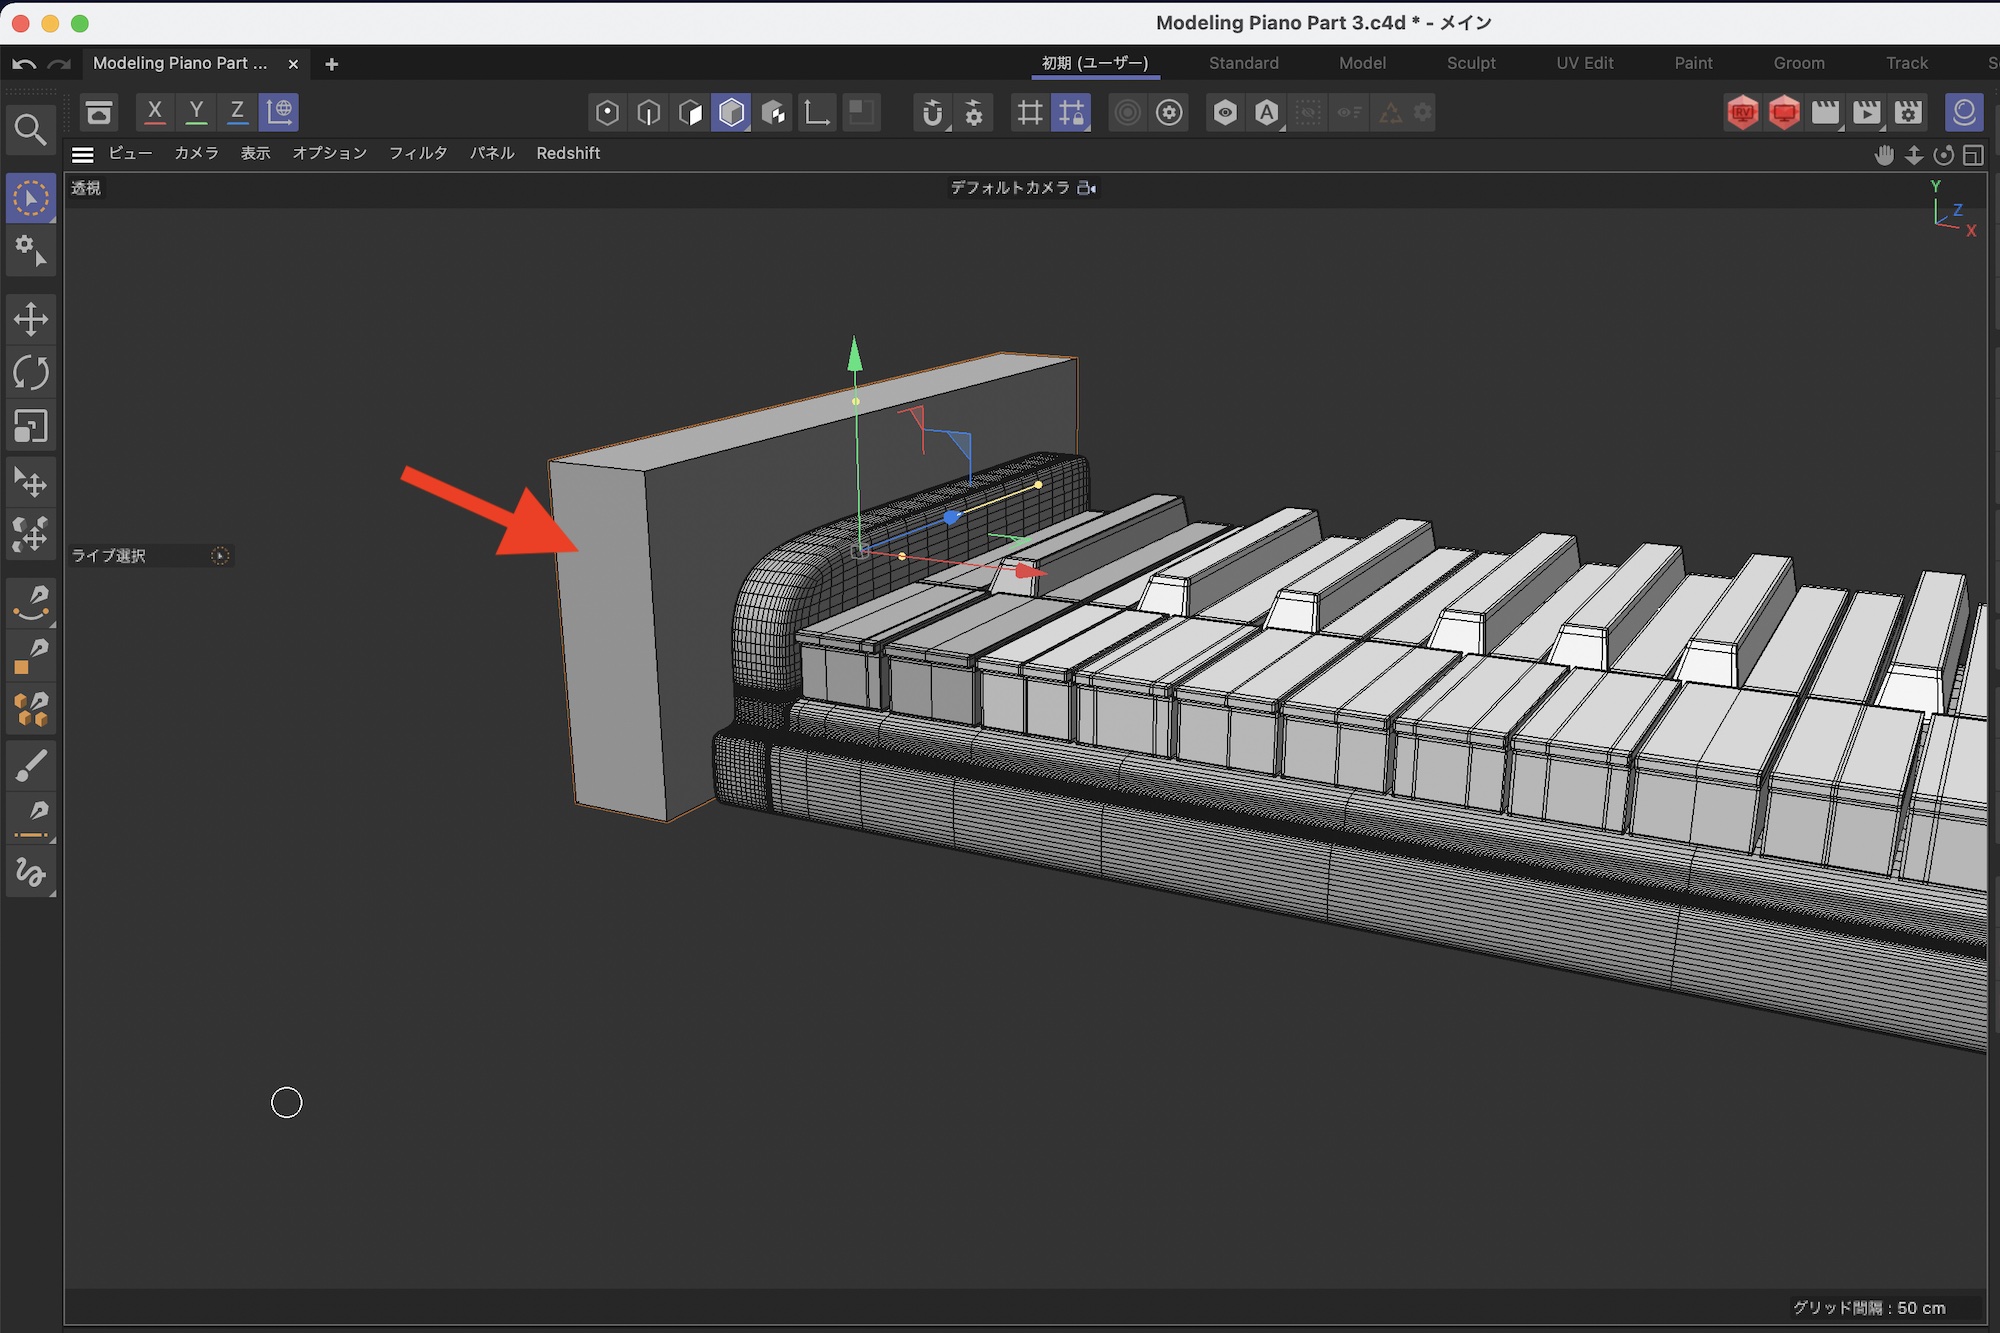The width and height of the screenshot is (2000, 1333).
Task: Switch to the UV Edit layout tab
Action: tap(1584, 63)
